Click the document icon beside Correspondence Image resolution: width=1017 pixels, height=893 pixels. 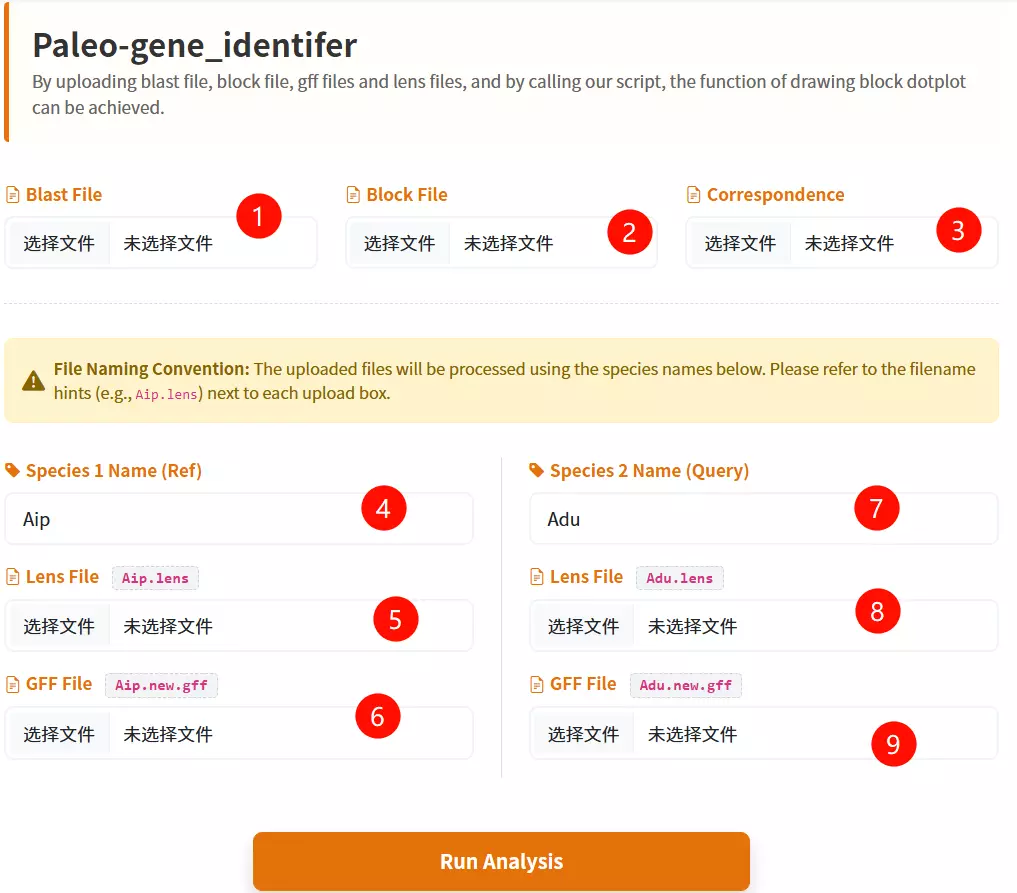tap(692, 194)
